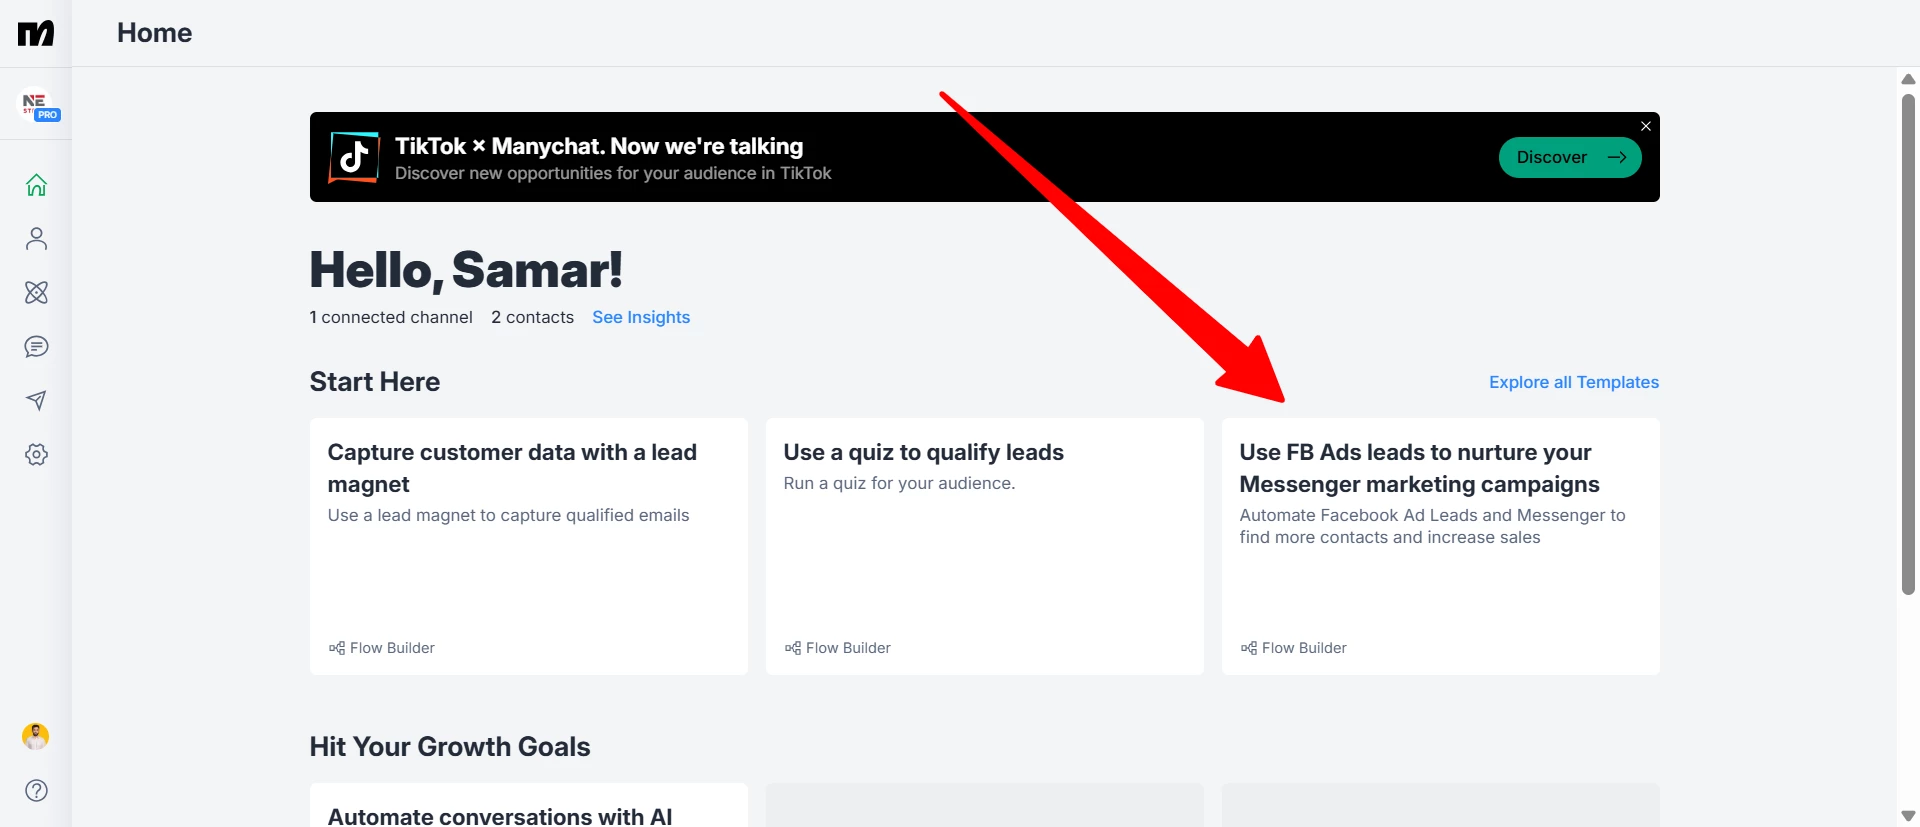Open FB Ads leads Messenger template card
This screenshot has width=1920, height=827.
[1440, 546]
